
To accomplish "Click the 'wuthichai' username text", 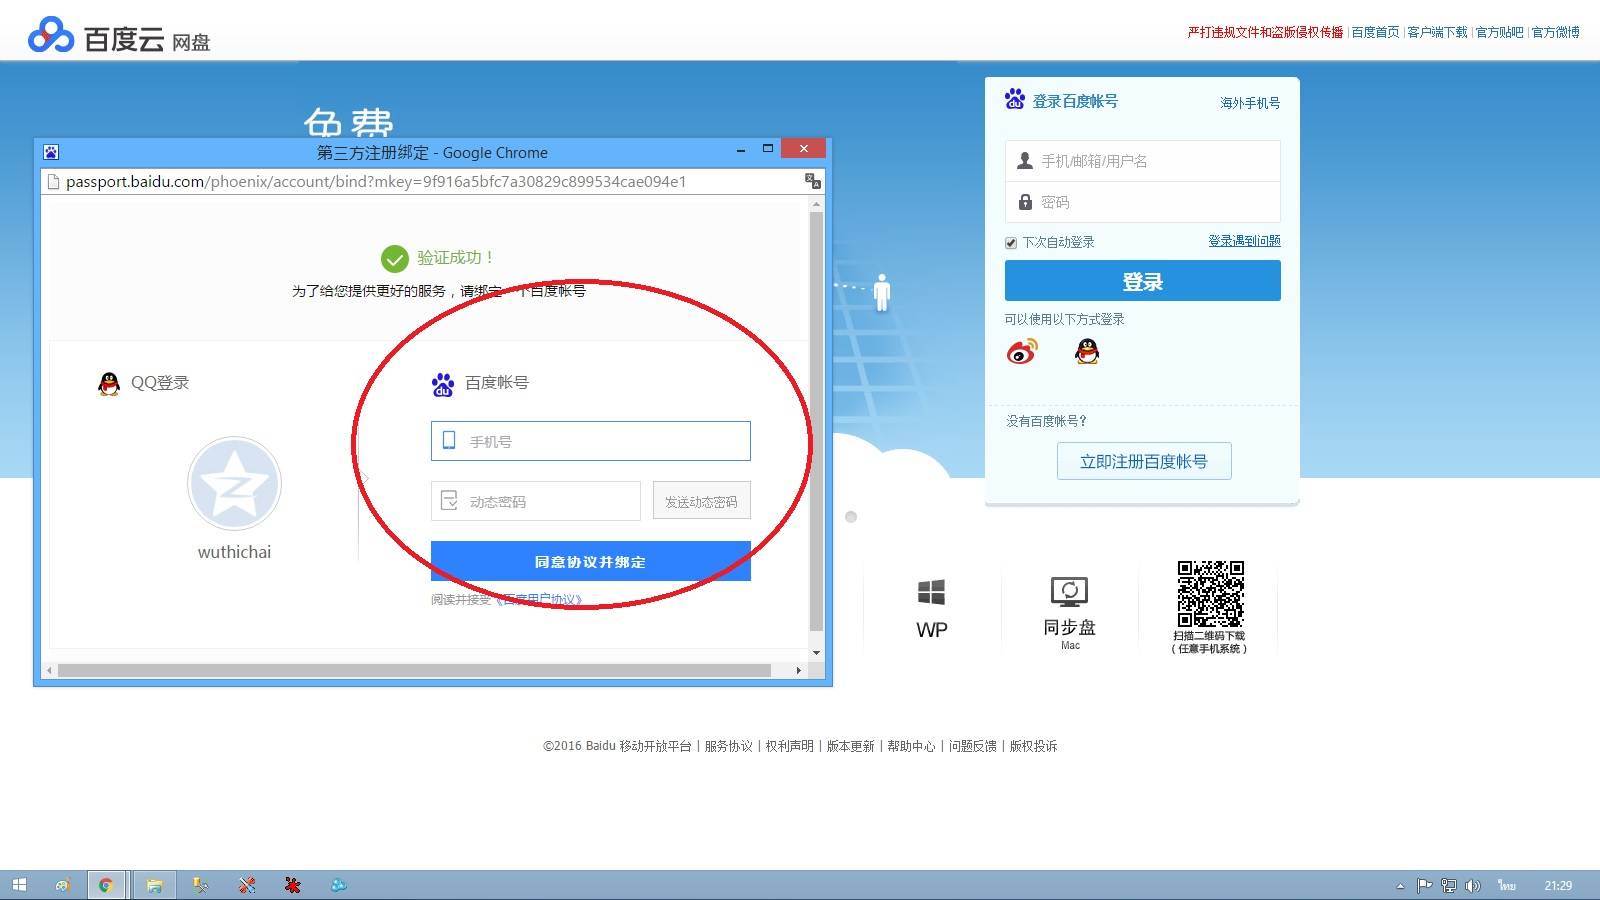I will 234,552.
